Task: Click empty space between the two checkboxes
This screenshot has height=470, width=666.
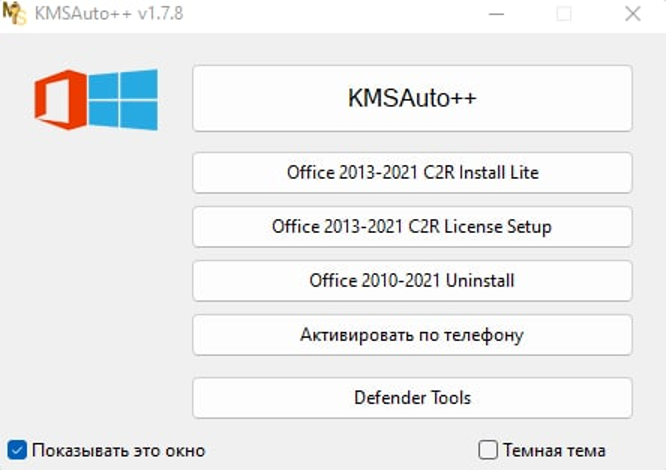Action: [340, 450]
